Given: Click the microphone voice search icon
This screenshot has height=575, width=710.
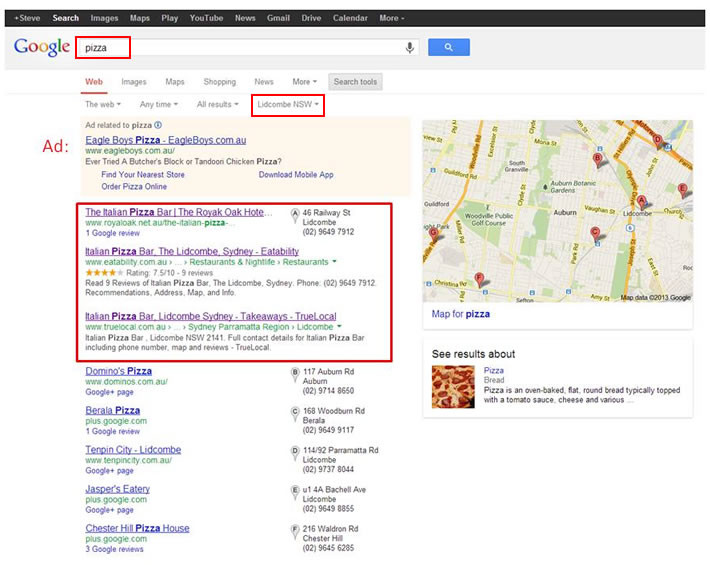Looking at the screenshot, I should [x=409, y=47].
